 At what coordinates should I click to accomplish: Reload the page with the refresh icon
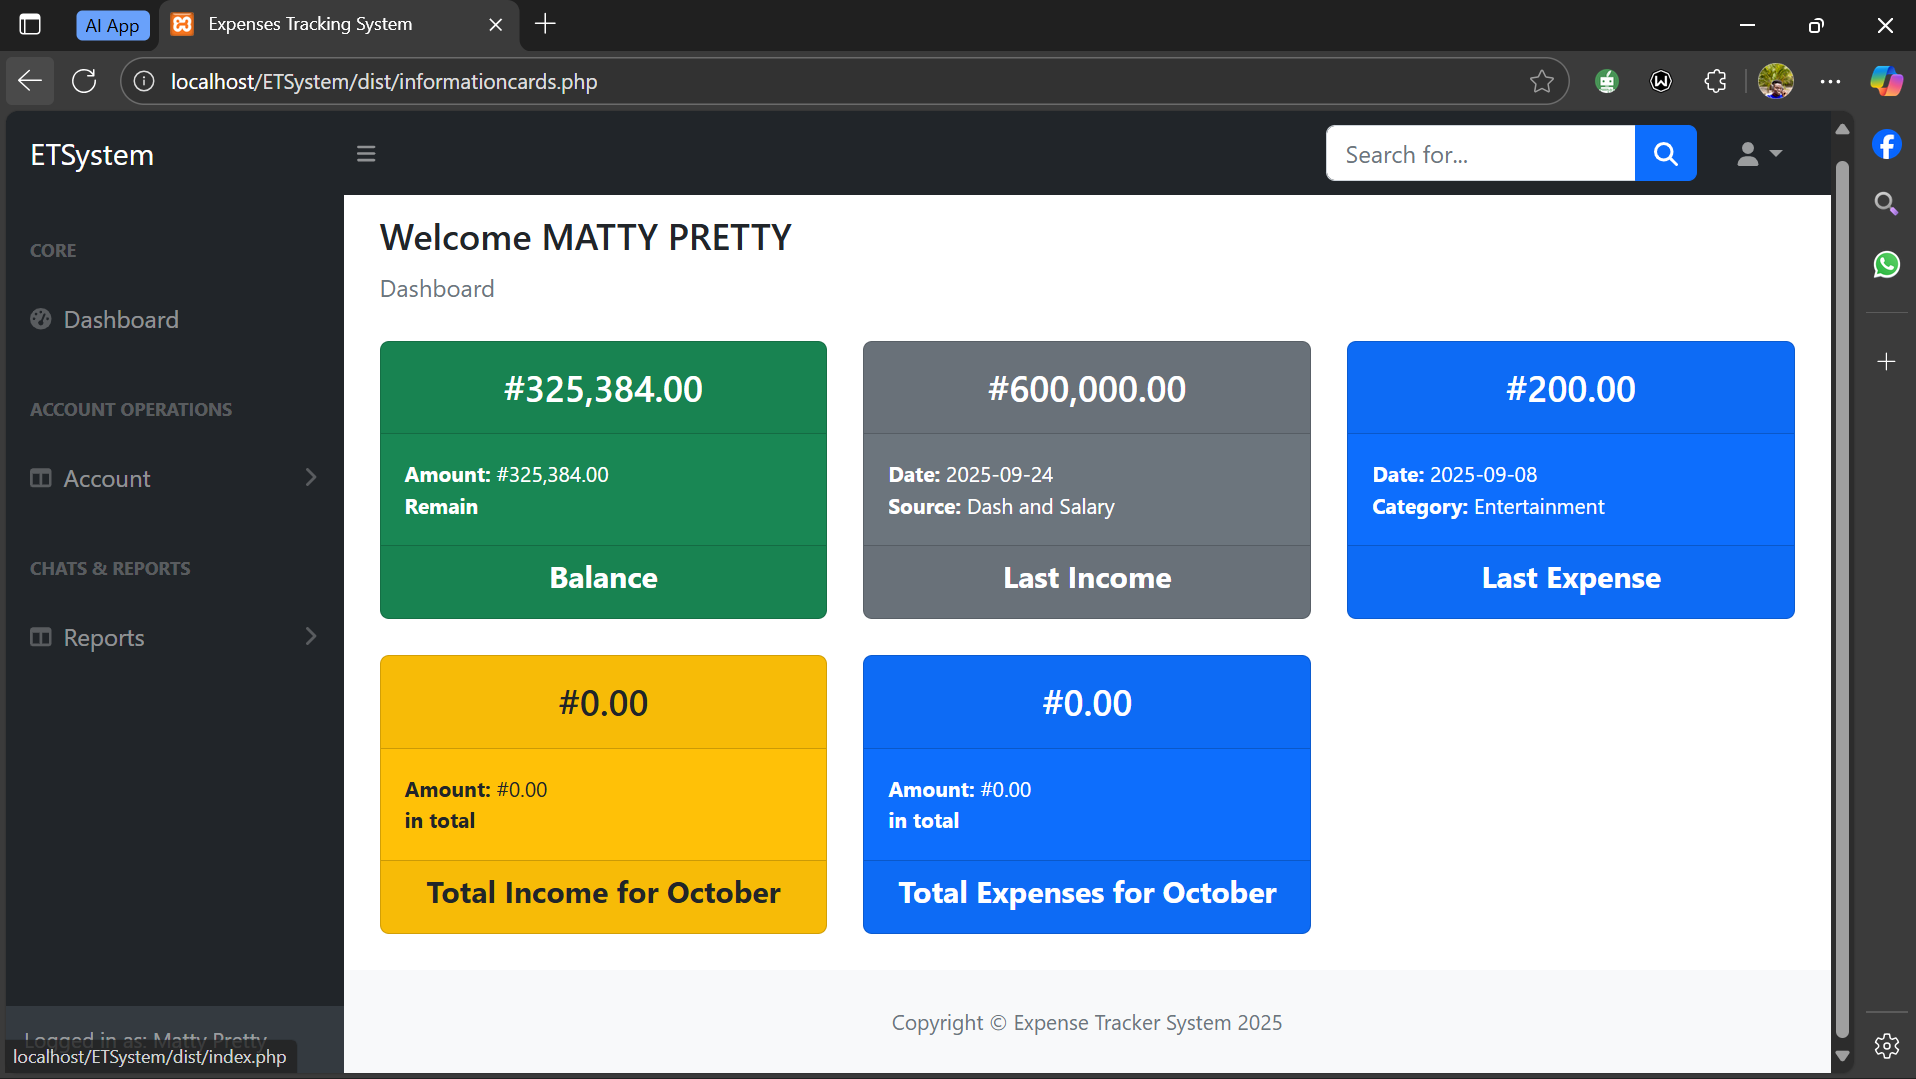84,82
